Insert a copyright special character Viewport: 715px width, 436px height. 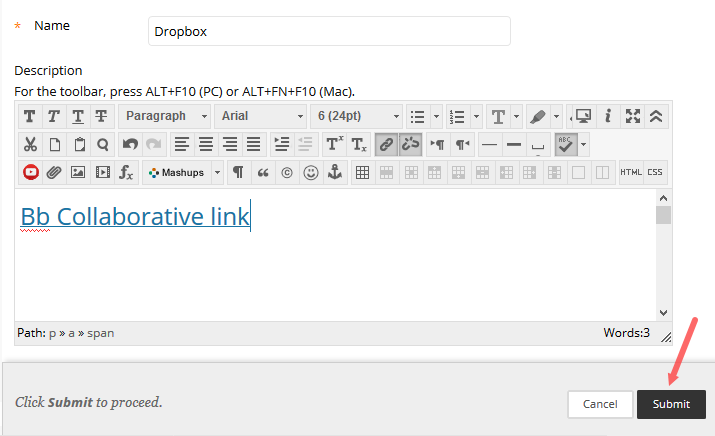pos(287,172)
